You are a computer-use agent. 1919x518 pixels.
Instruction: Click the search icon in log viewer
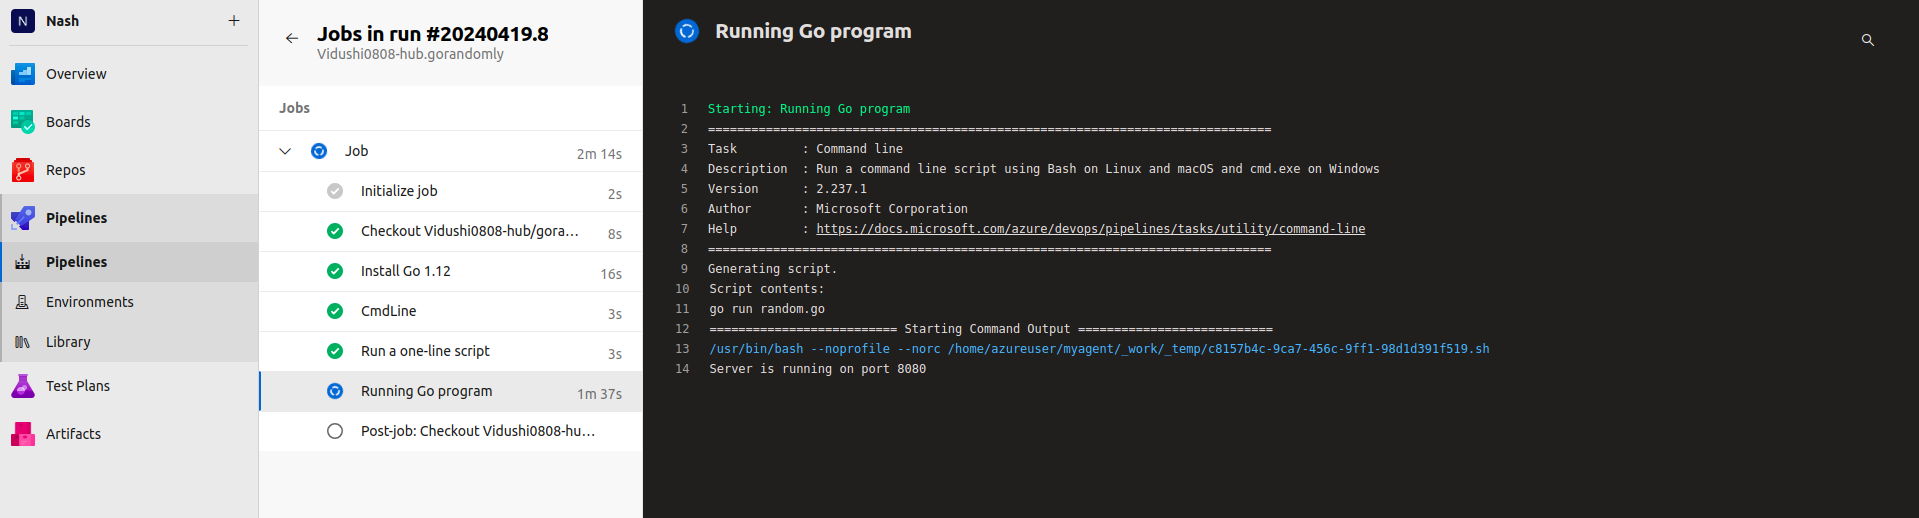tap(1867, 40)
